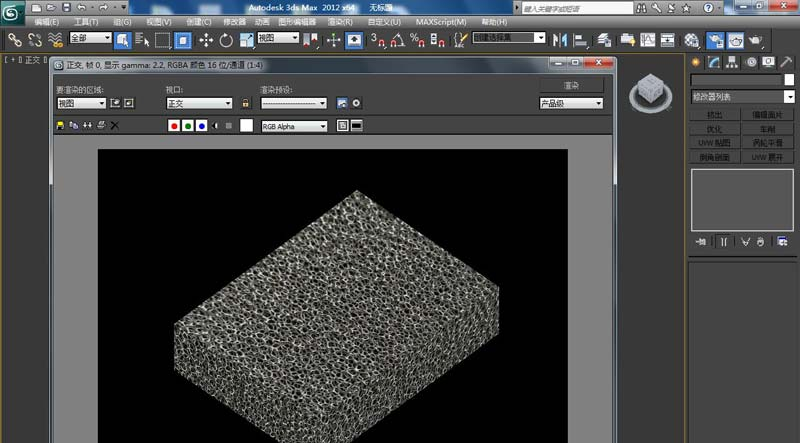Click the white color swatch in render window
The height and width of the screenshot is (443, 800).
[246, 126]
